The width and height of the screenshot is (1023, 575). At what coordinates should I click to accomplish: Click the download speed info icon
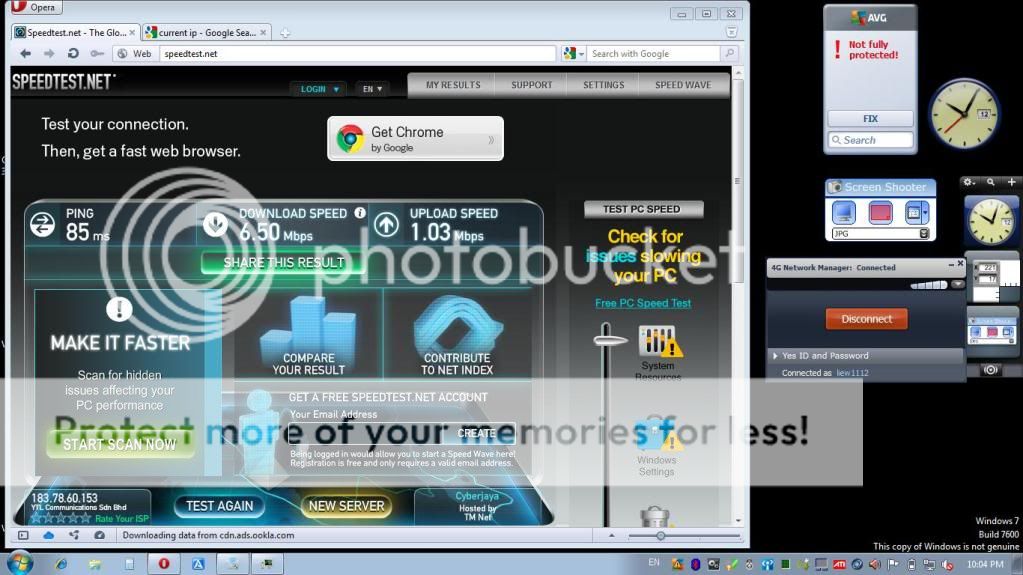pos(359,213)
